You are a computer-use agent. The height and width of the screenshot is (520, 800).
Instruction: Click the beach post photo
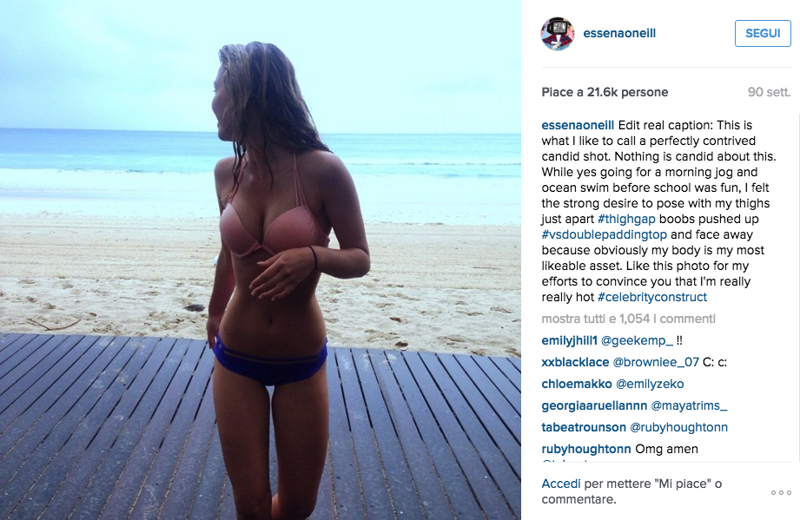tap(260, 260)
